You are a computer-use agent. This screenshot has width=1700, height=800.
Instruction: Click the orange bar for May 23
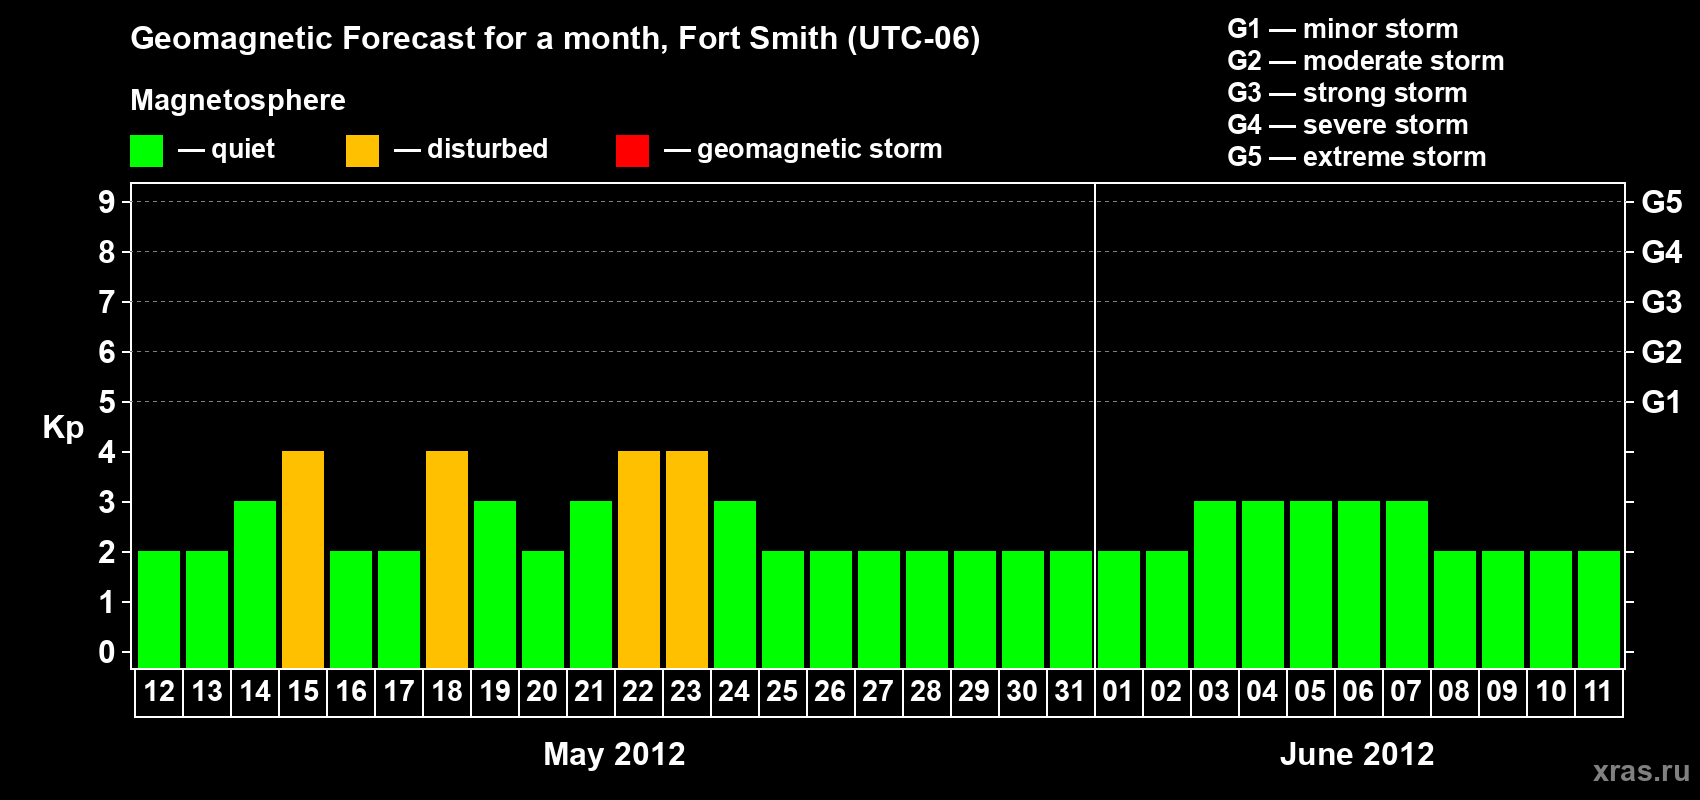pos(687,560)
